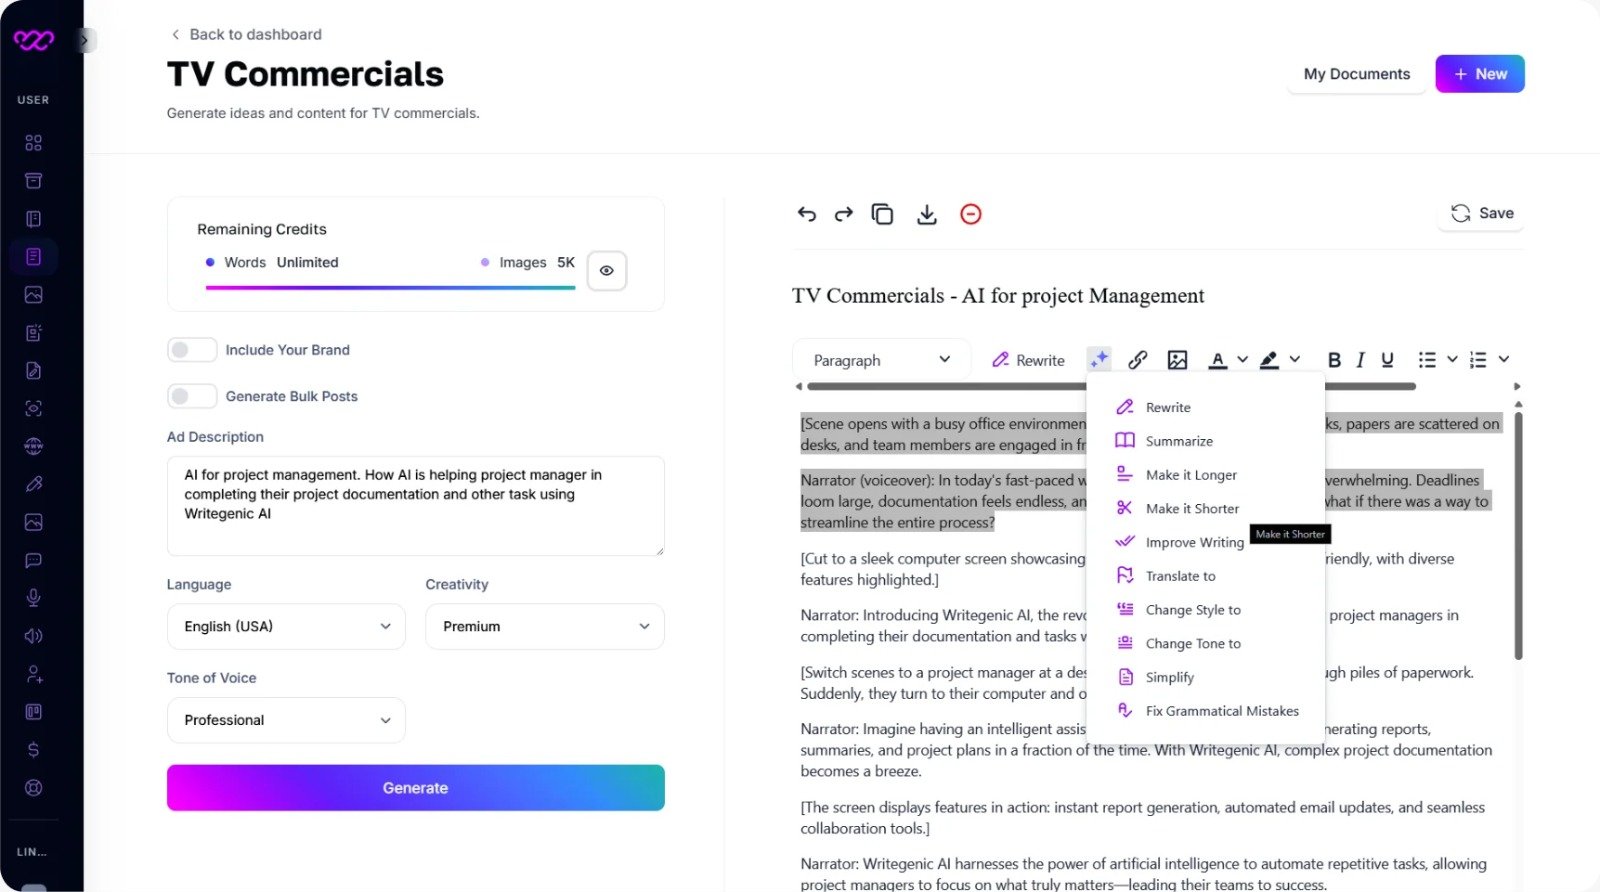Enable Include Your Brand toggle

click(192, 350)
